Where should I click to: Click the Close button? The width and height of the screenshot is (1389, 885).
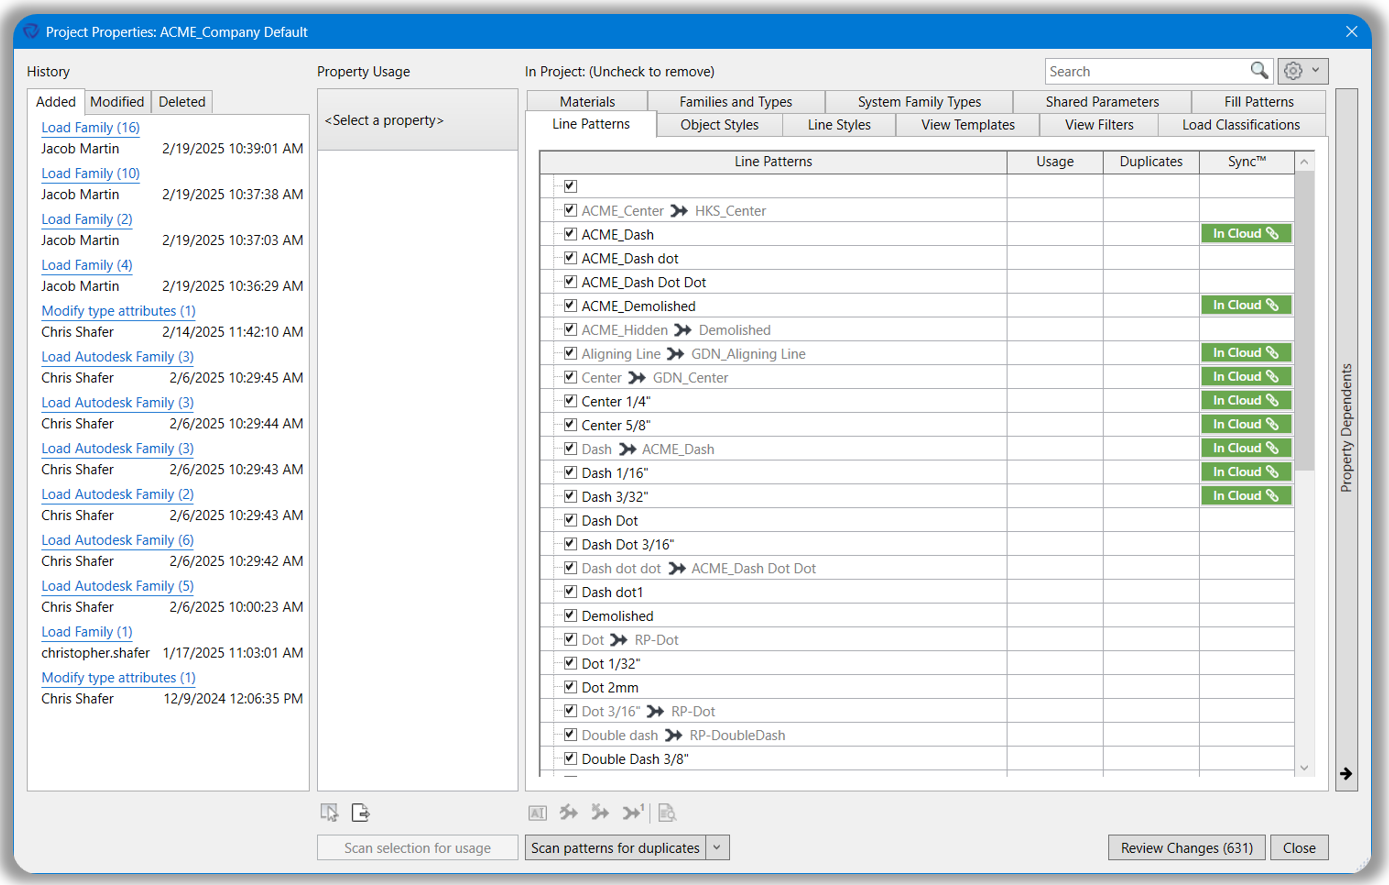[1299, 848]
